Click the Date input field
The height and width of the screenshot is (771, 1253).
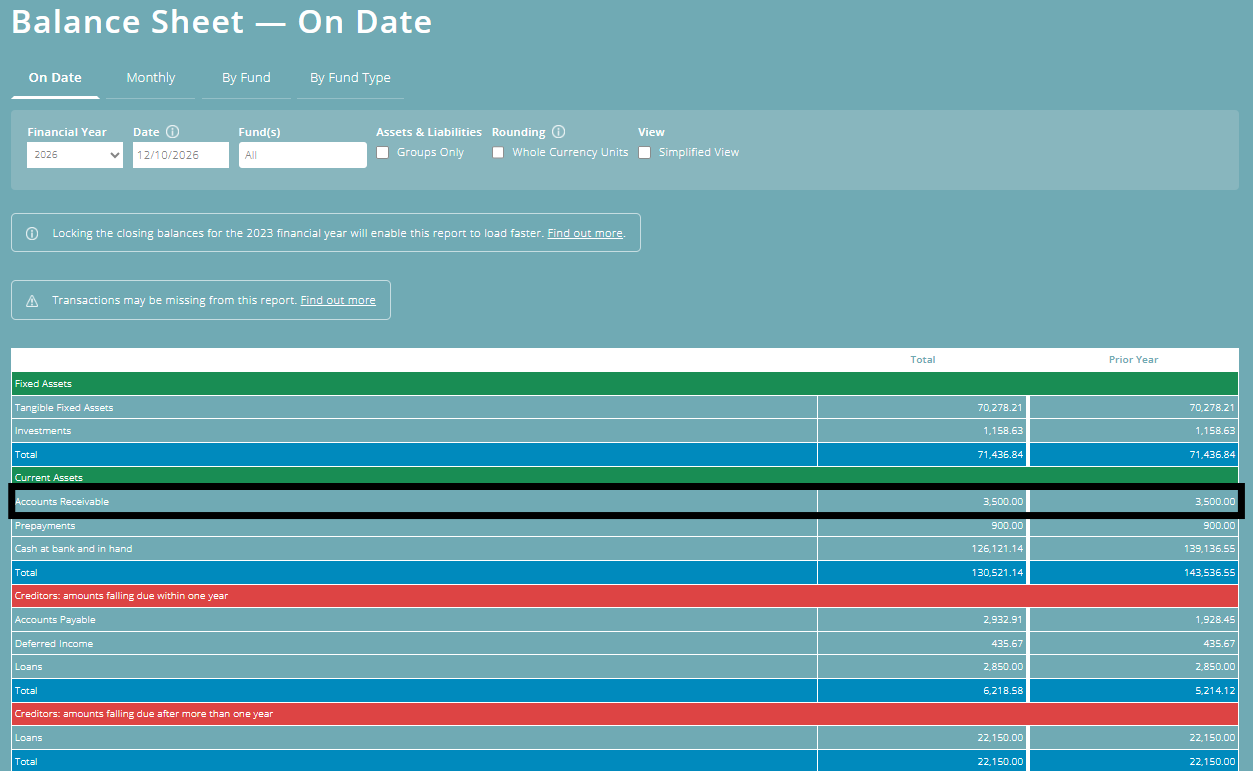181,155
